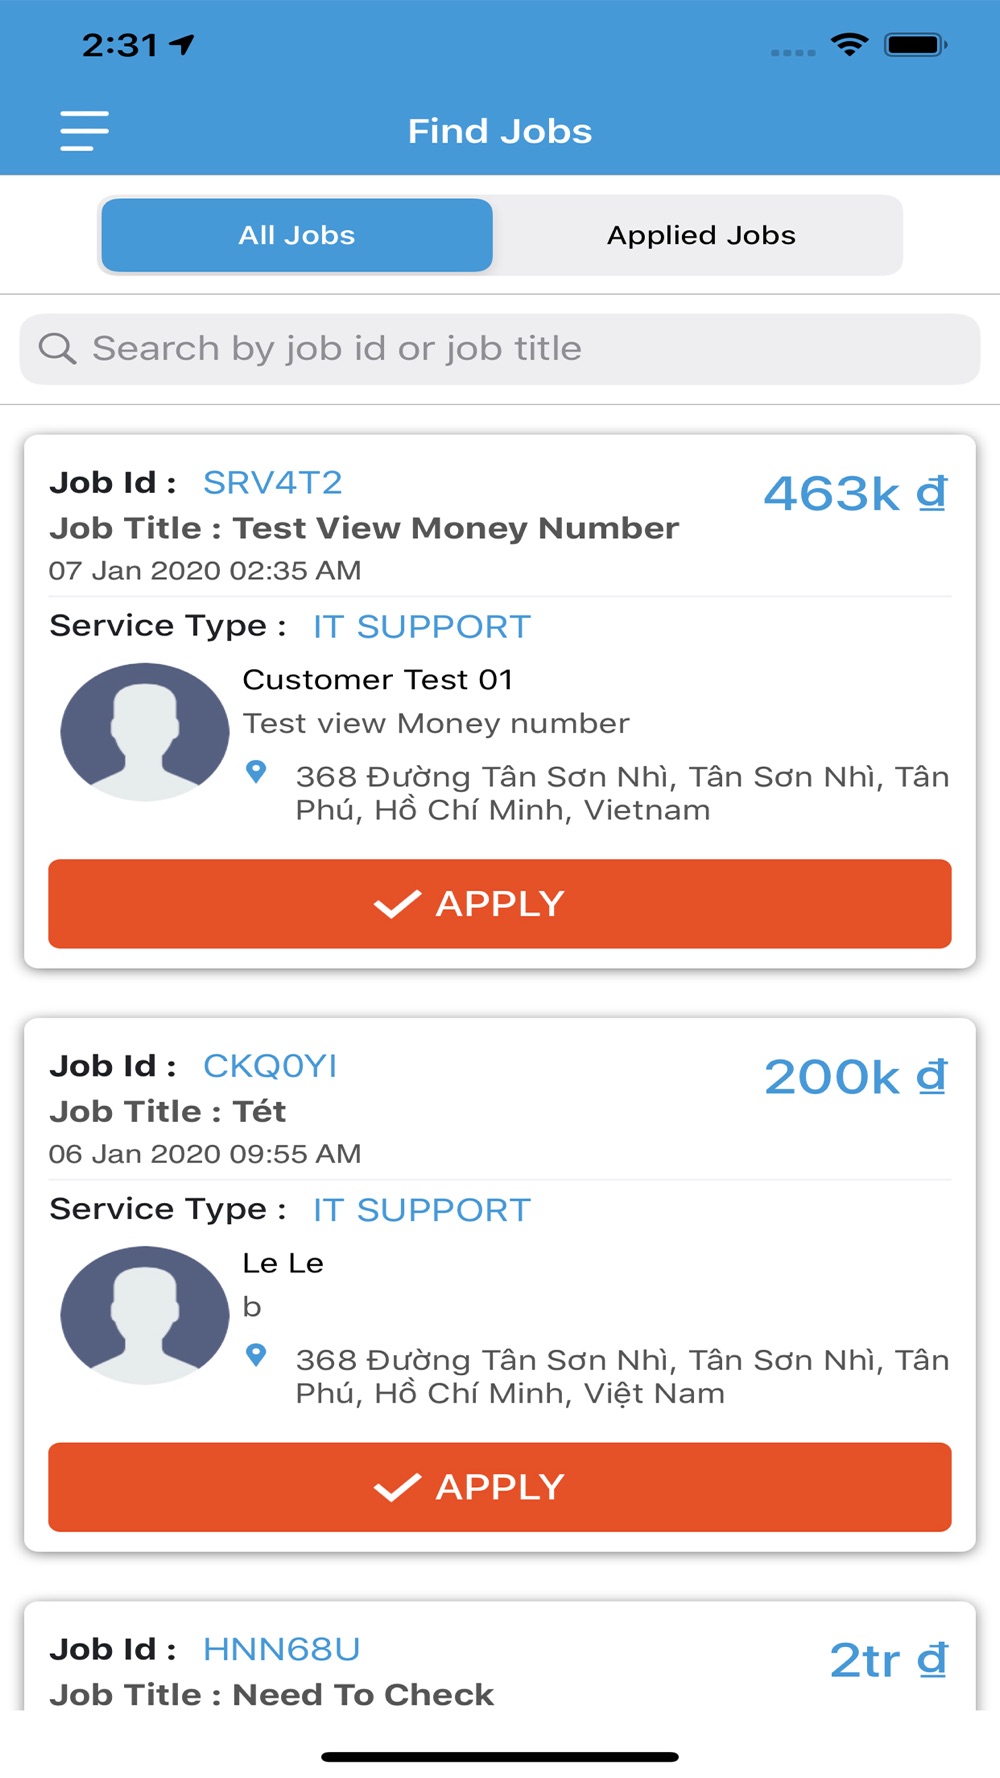Open the hamburger menu
Screen dimensions: 1000x1778
pos(84,131)
